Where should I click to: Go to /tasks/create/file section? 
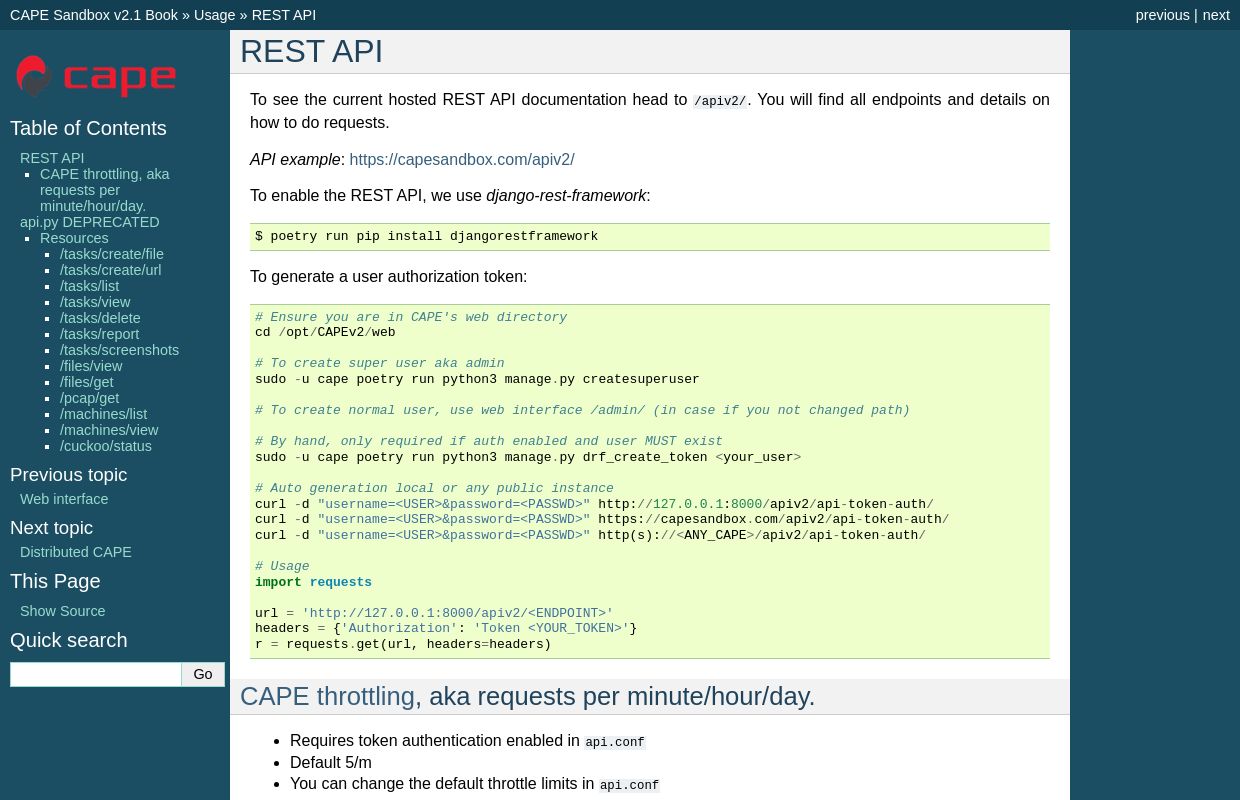[112, 254]
